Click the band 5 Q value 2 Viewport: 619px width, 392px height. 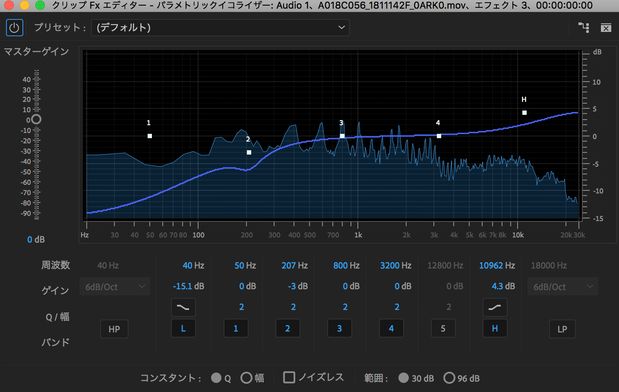pyautogui.click(x=448, y=307)
